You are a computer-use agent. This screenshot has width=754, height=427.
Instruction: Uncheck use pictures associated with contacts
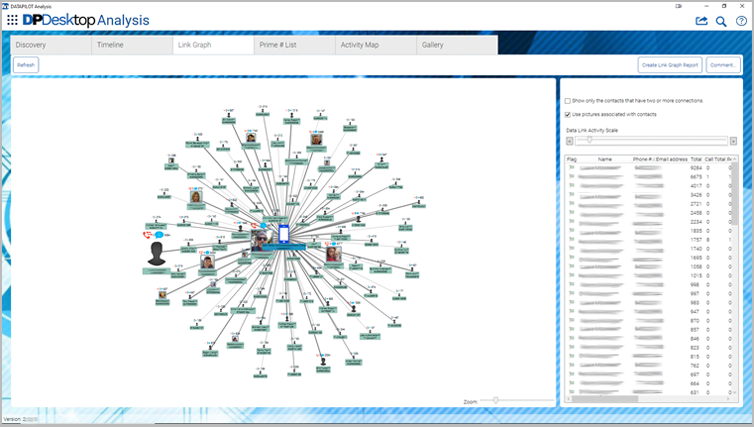tap(568, 114)
